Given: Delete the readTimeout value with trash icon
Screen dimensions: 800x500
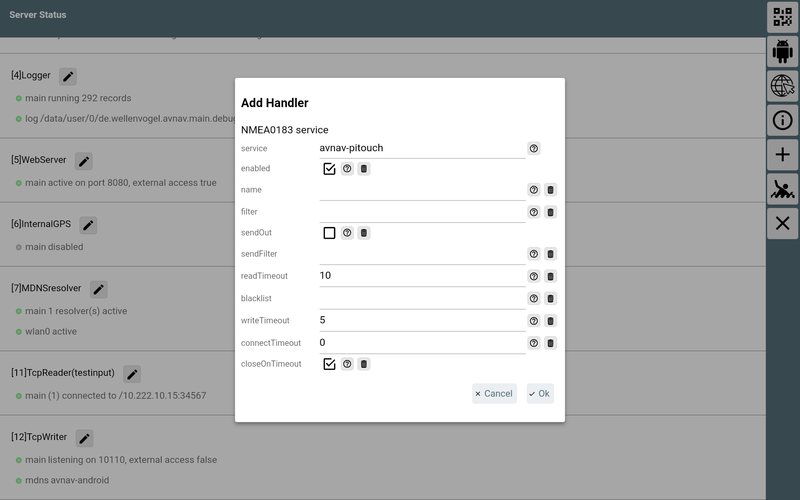Looking at the screenshot, I should 550,276.
